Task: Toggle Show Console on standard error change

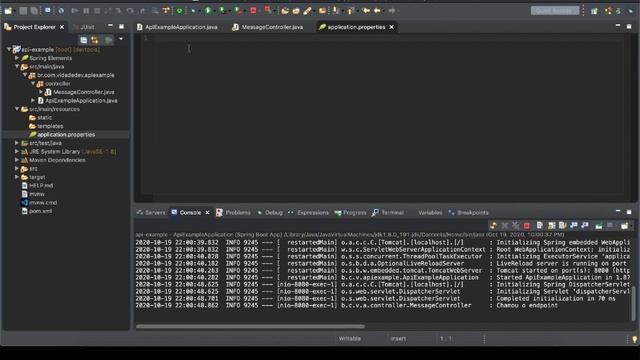Action: (585, 225)
